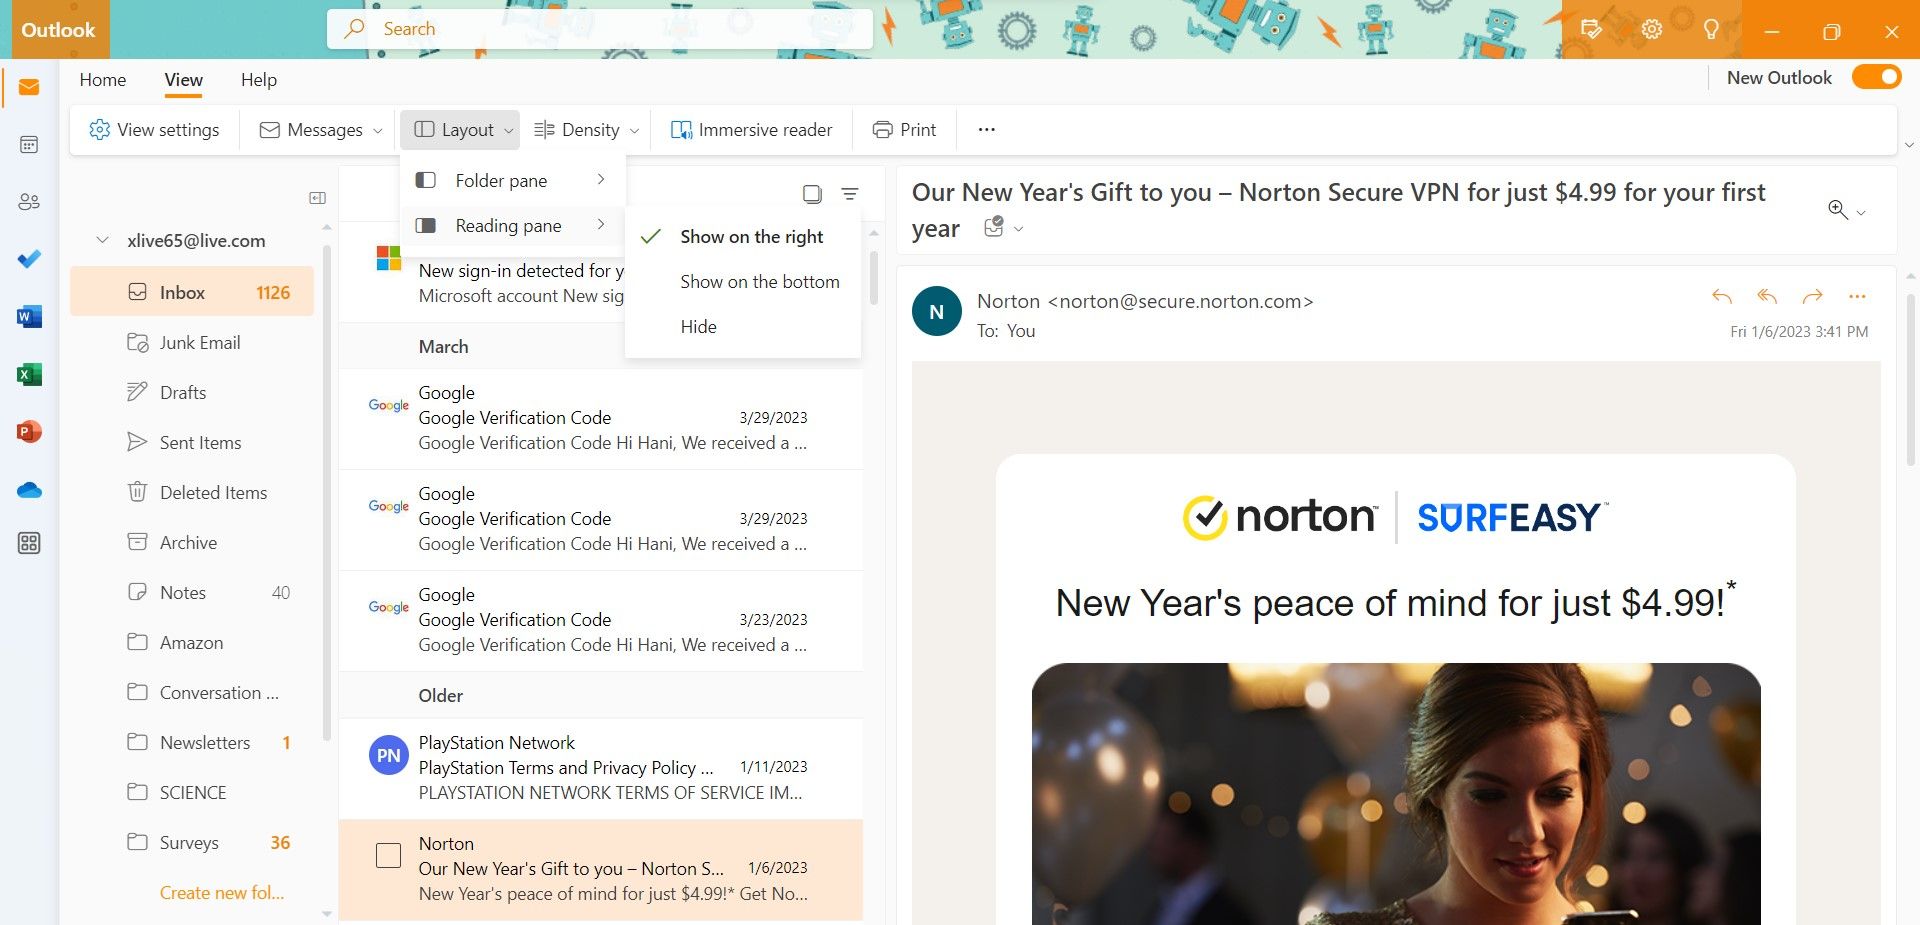Open the PlayStation Network email
The height and width of the screenshot is (925, 1920).
click(601, 768)
